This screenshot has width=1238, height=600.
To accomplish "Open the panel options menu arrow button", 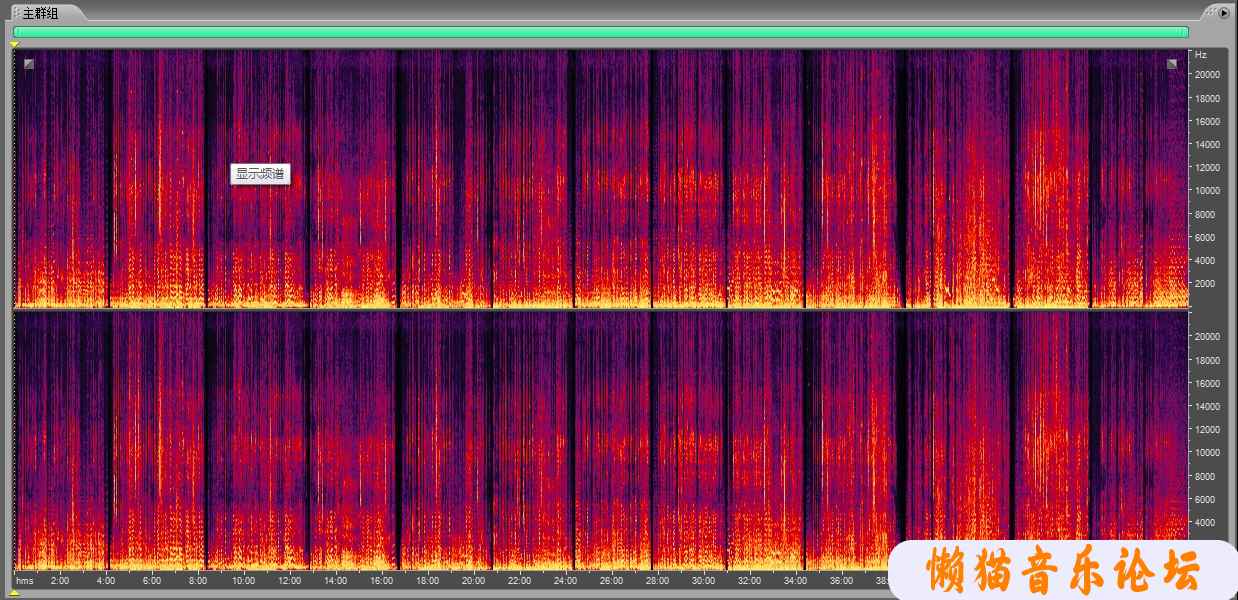I will tap(1223, 13).
